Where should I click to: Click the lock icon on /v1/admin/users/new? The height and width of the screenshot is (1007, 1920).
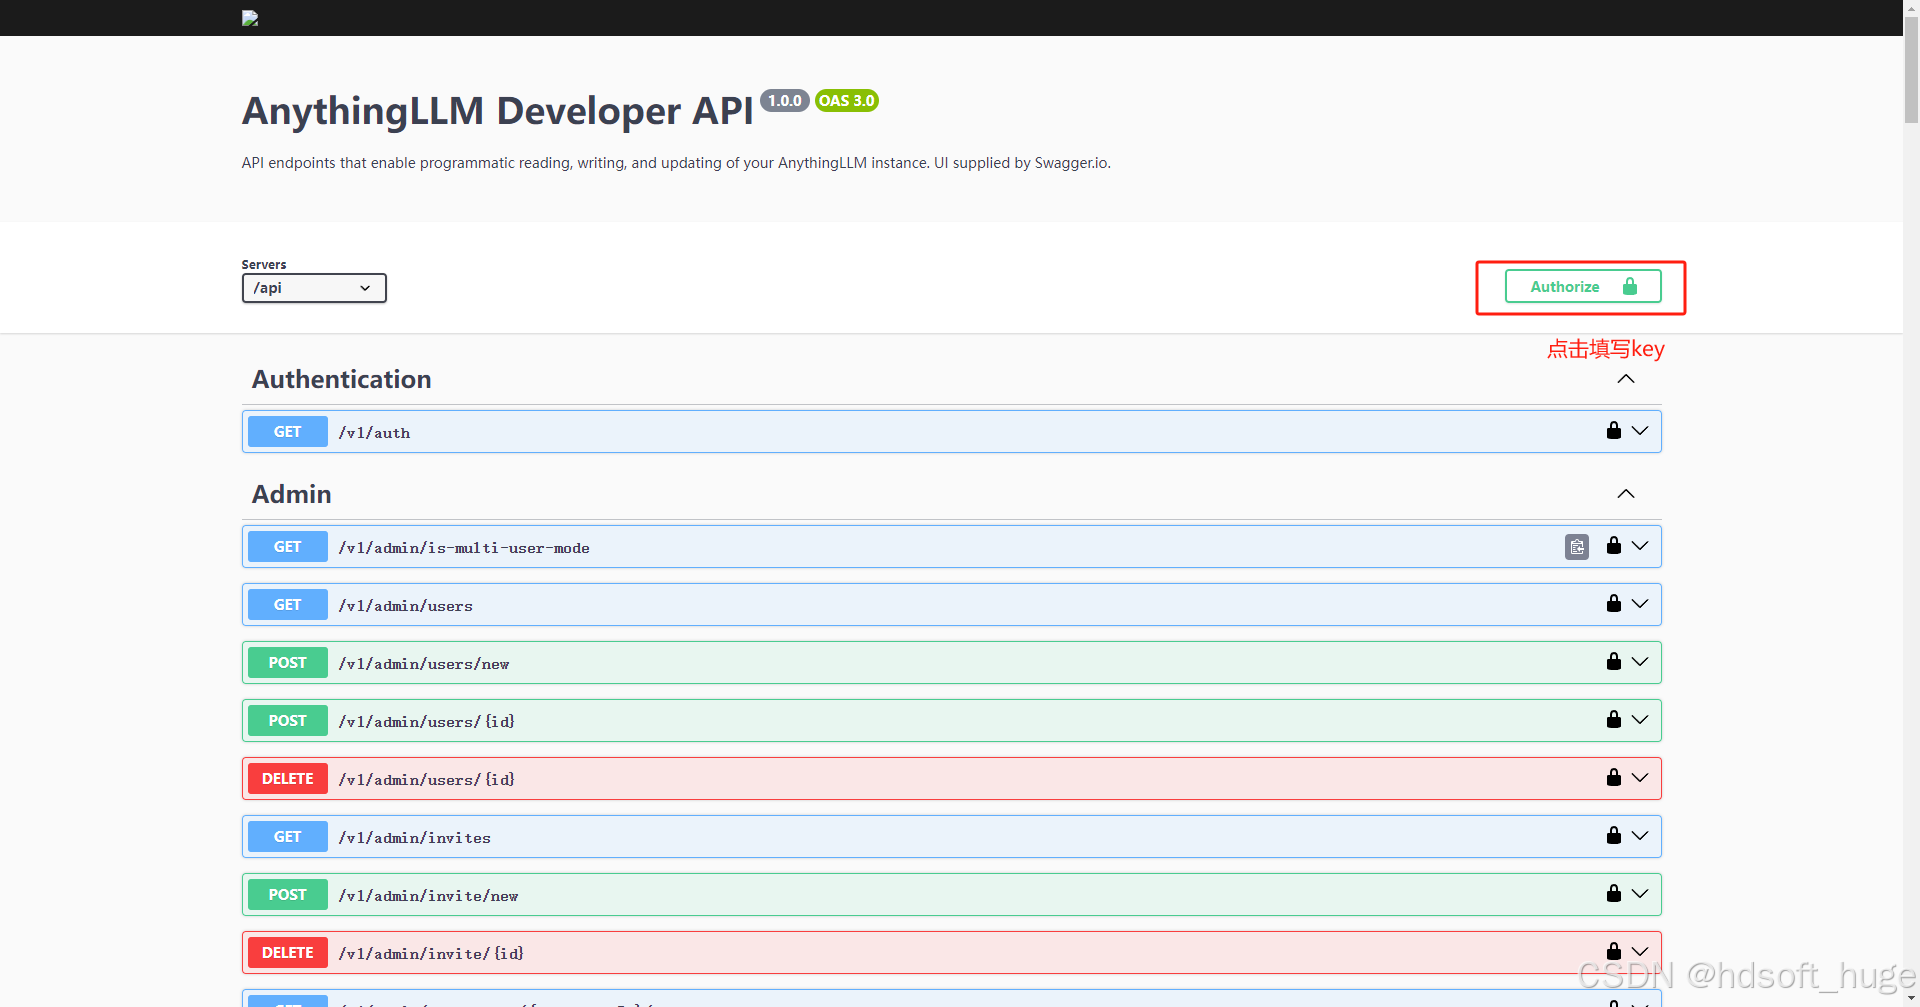(1613, 662)
